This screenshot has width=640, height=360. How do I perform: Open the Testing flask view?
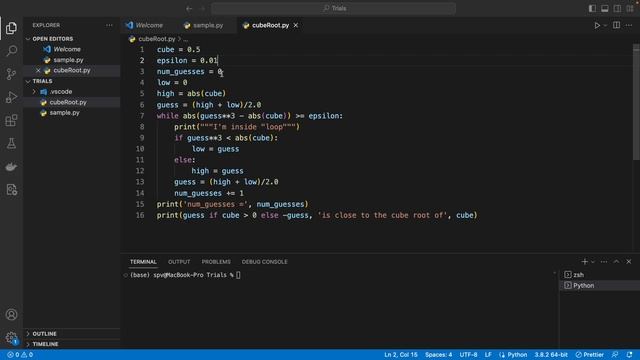(x=11, y=143)
